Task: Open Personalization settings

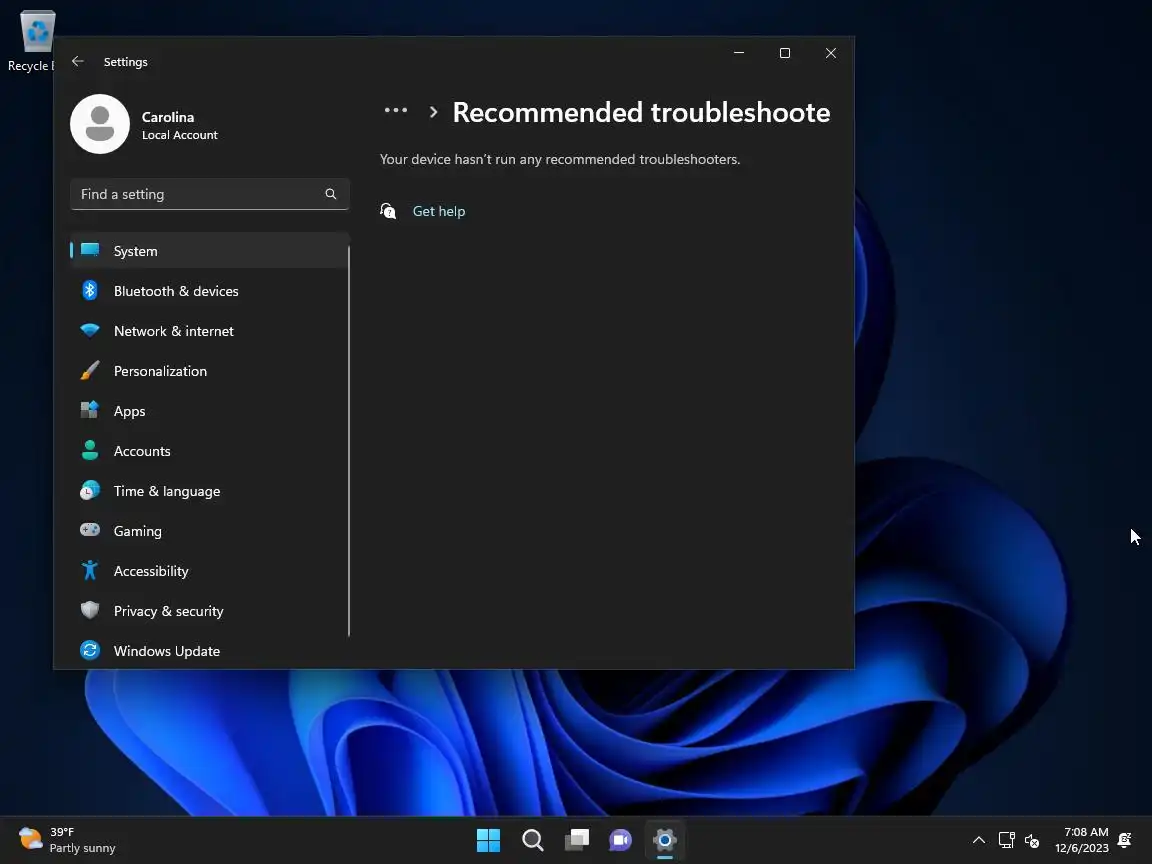Action: click(x=209, y=371)
